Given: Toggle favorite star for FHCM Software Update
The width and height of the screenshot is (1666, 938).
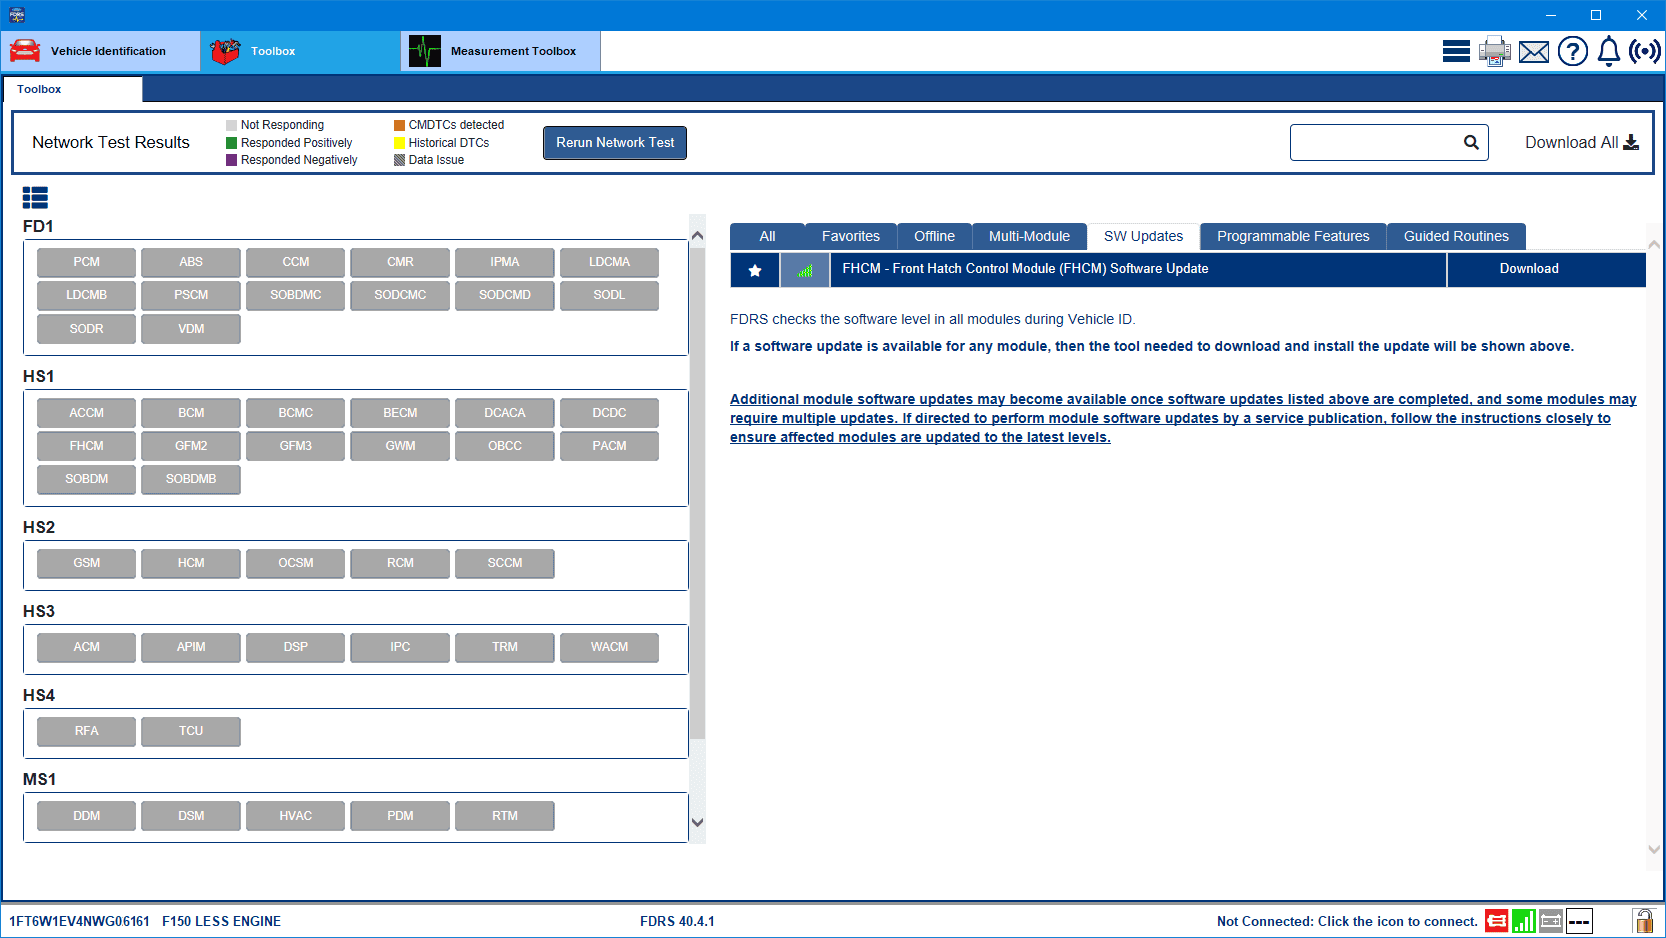Looking at the screenshot, I should coord(755,270).
